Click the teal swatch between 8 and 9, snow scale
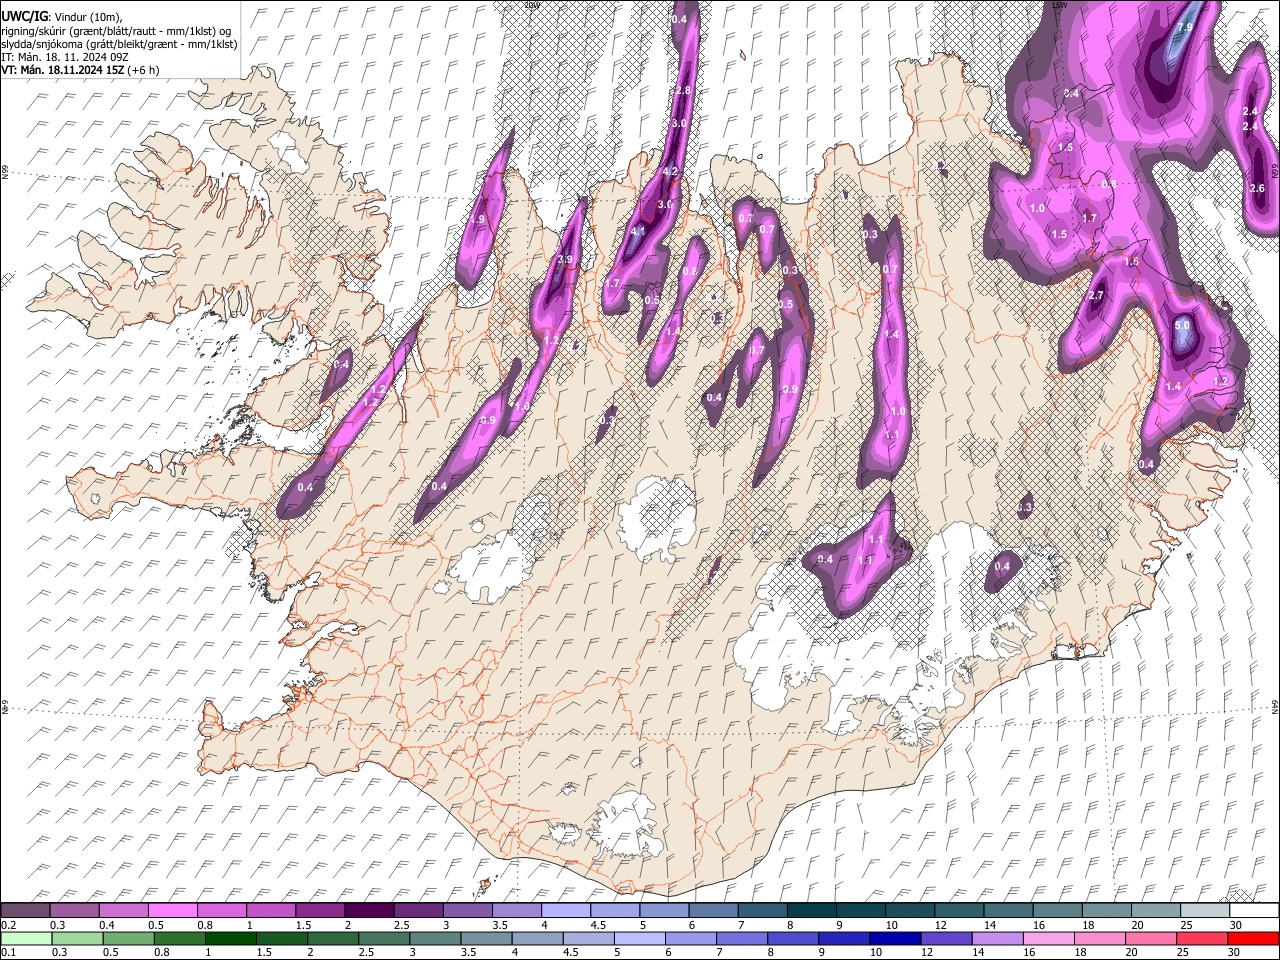1280x960 pixels. [811, 910]
